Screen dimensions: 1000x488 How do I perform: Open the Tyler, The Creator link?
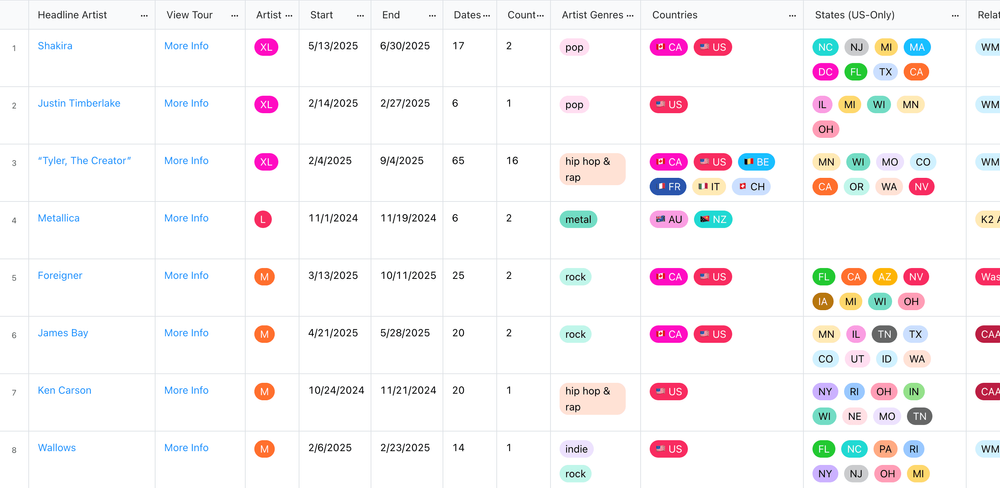pyautogui.click(x=84, y=161)
